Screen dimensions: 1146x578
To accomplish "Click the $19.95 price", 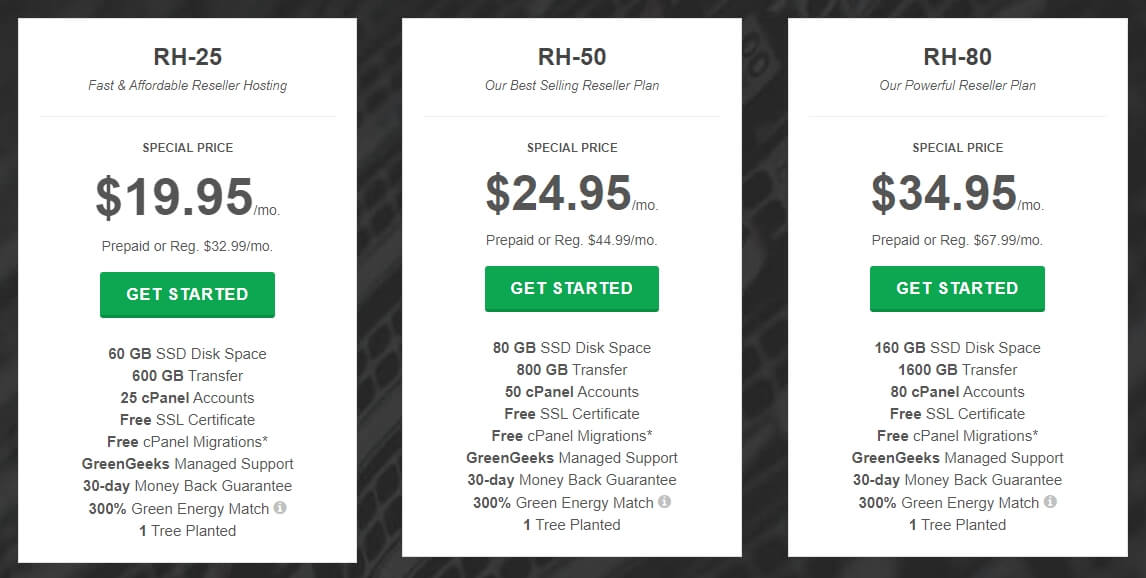I will 188,197.
